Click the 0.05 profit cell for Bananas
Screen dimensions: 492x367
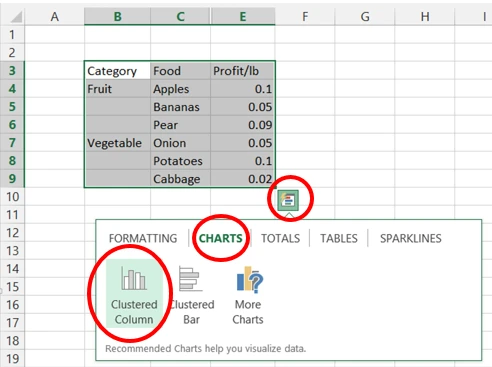tap(243, 107)
